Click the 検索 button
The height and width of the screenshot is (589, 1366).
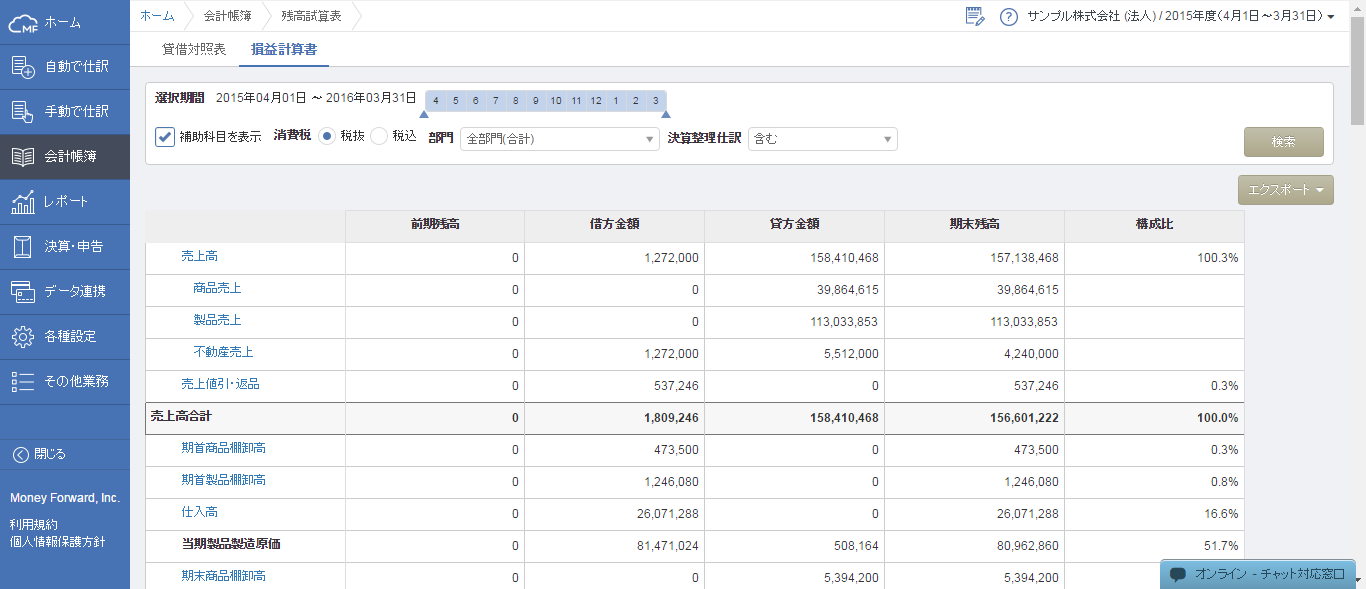(1284, 142)
